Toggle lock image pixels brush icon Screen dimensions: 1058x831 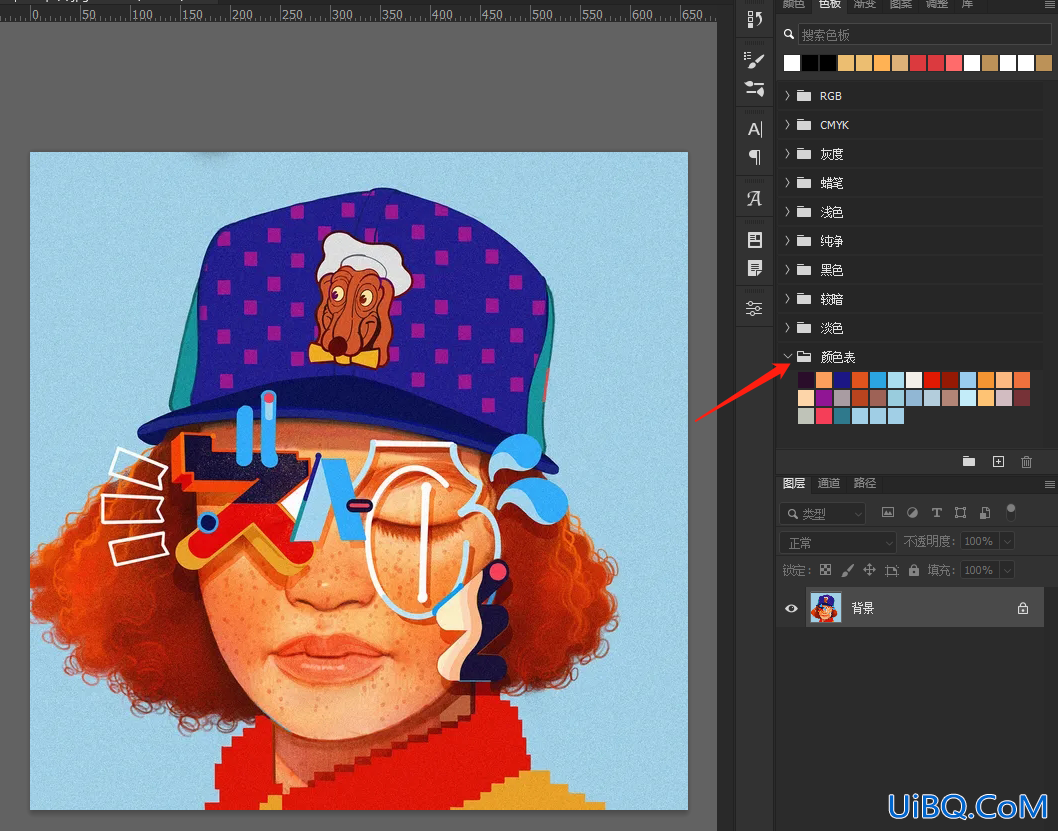pos(847,570)
